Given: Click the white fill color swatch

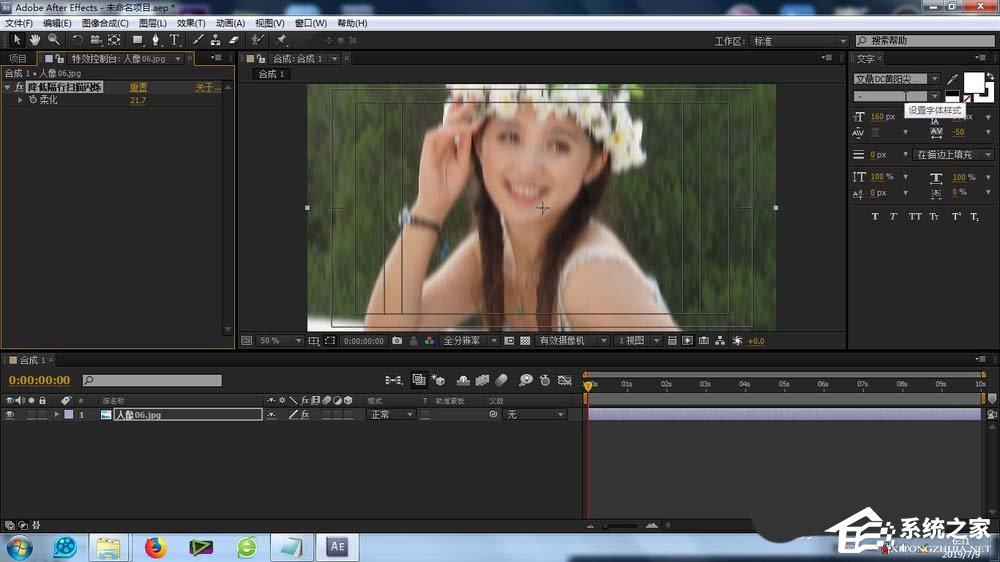Looking at the screenshot, I should tap(973, 82).
